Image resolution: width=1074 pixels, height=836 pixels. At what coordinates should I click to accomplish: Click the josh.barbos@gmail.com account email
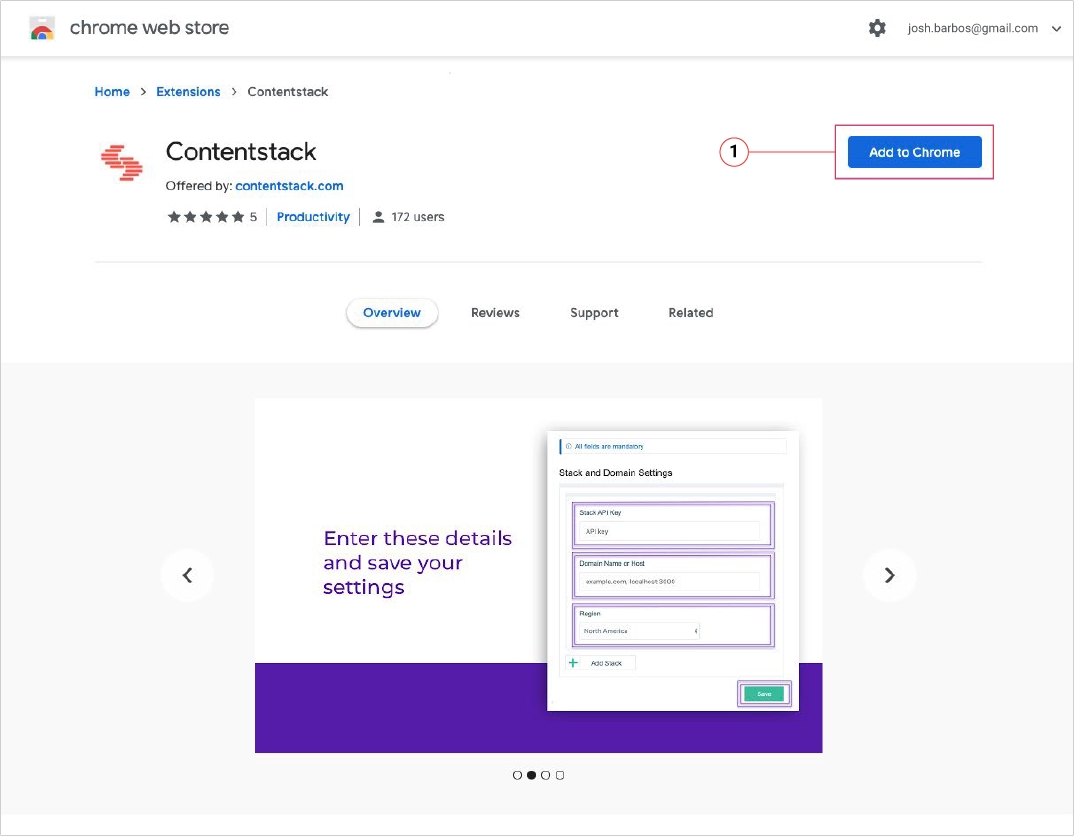pos(973,28)
